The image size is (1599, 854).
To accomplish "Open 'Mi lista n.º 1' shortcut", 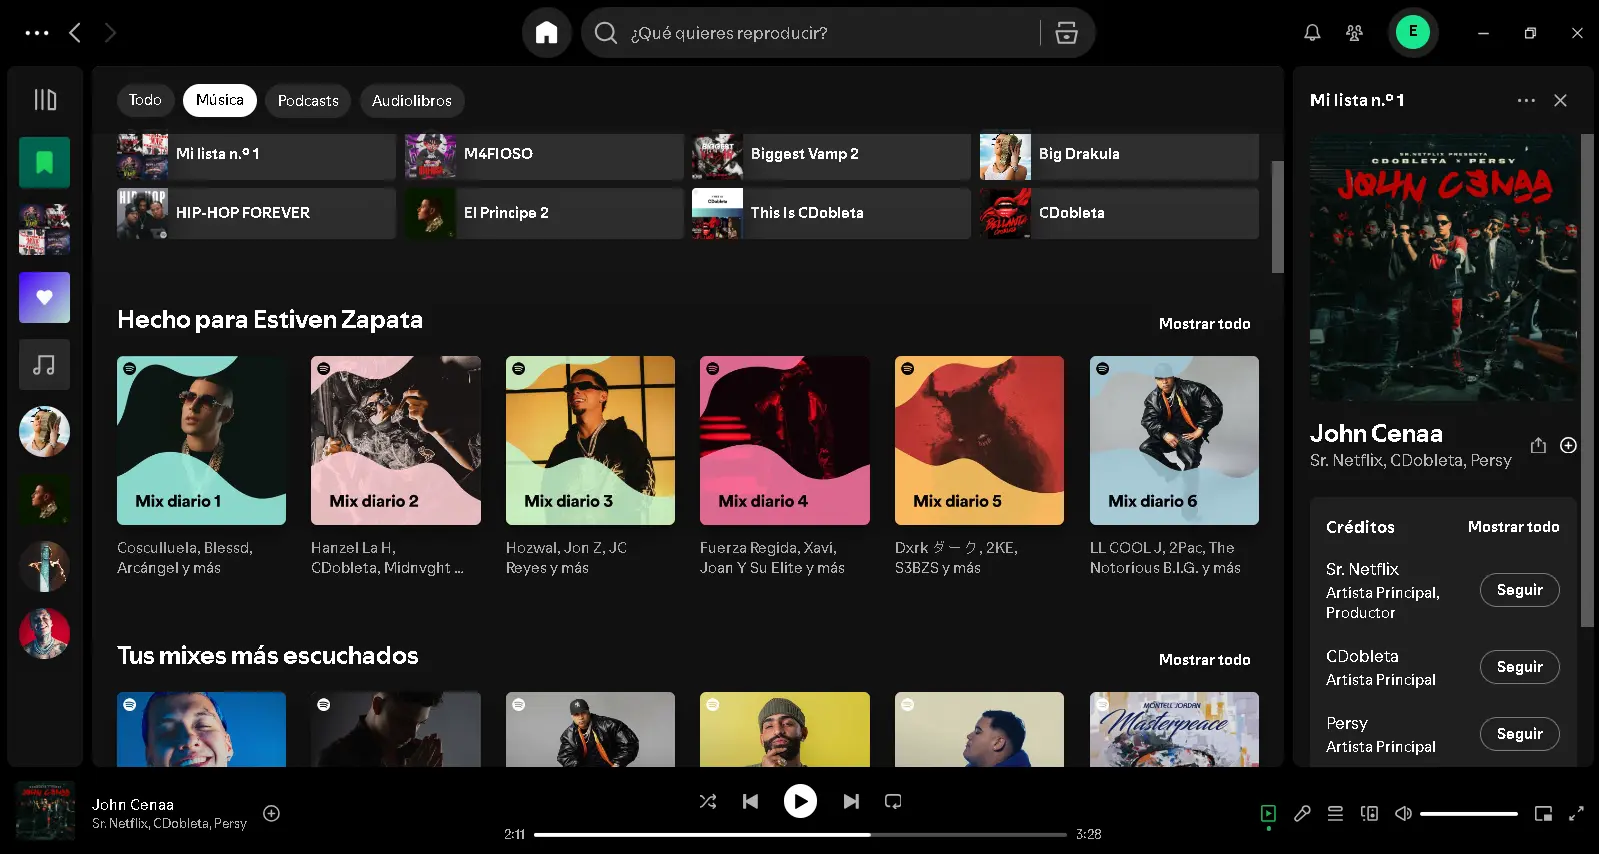I will [x=256, y=154].
